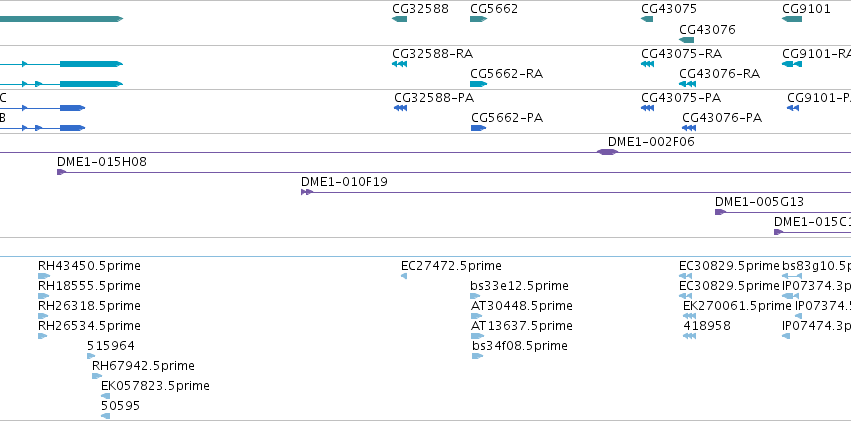Viewport: 851px width, 421px height.
Task: Click the bs33e12.5prime EST arrow
Action: (x=475, y=296)
